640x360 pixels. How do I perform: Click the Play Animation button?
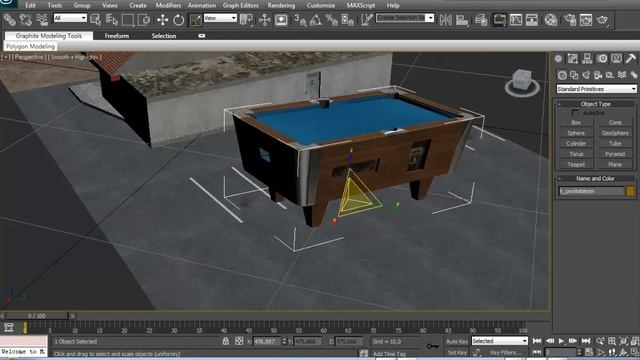pos(562,341)
